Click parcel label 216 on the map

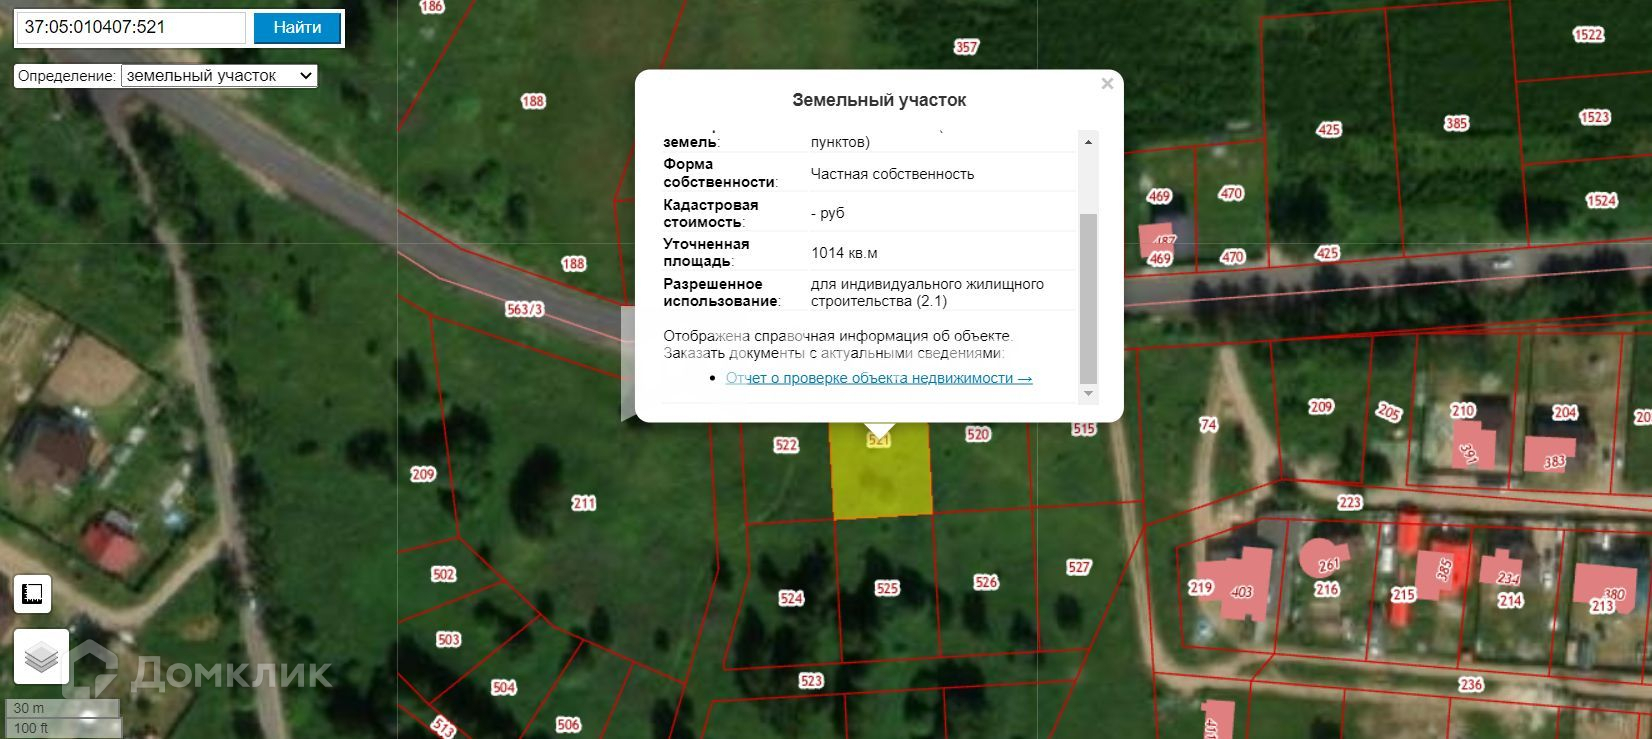tap(1327, 589)
